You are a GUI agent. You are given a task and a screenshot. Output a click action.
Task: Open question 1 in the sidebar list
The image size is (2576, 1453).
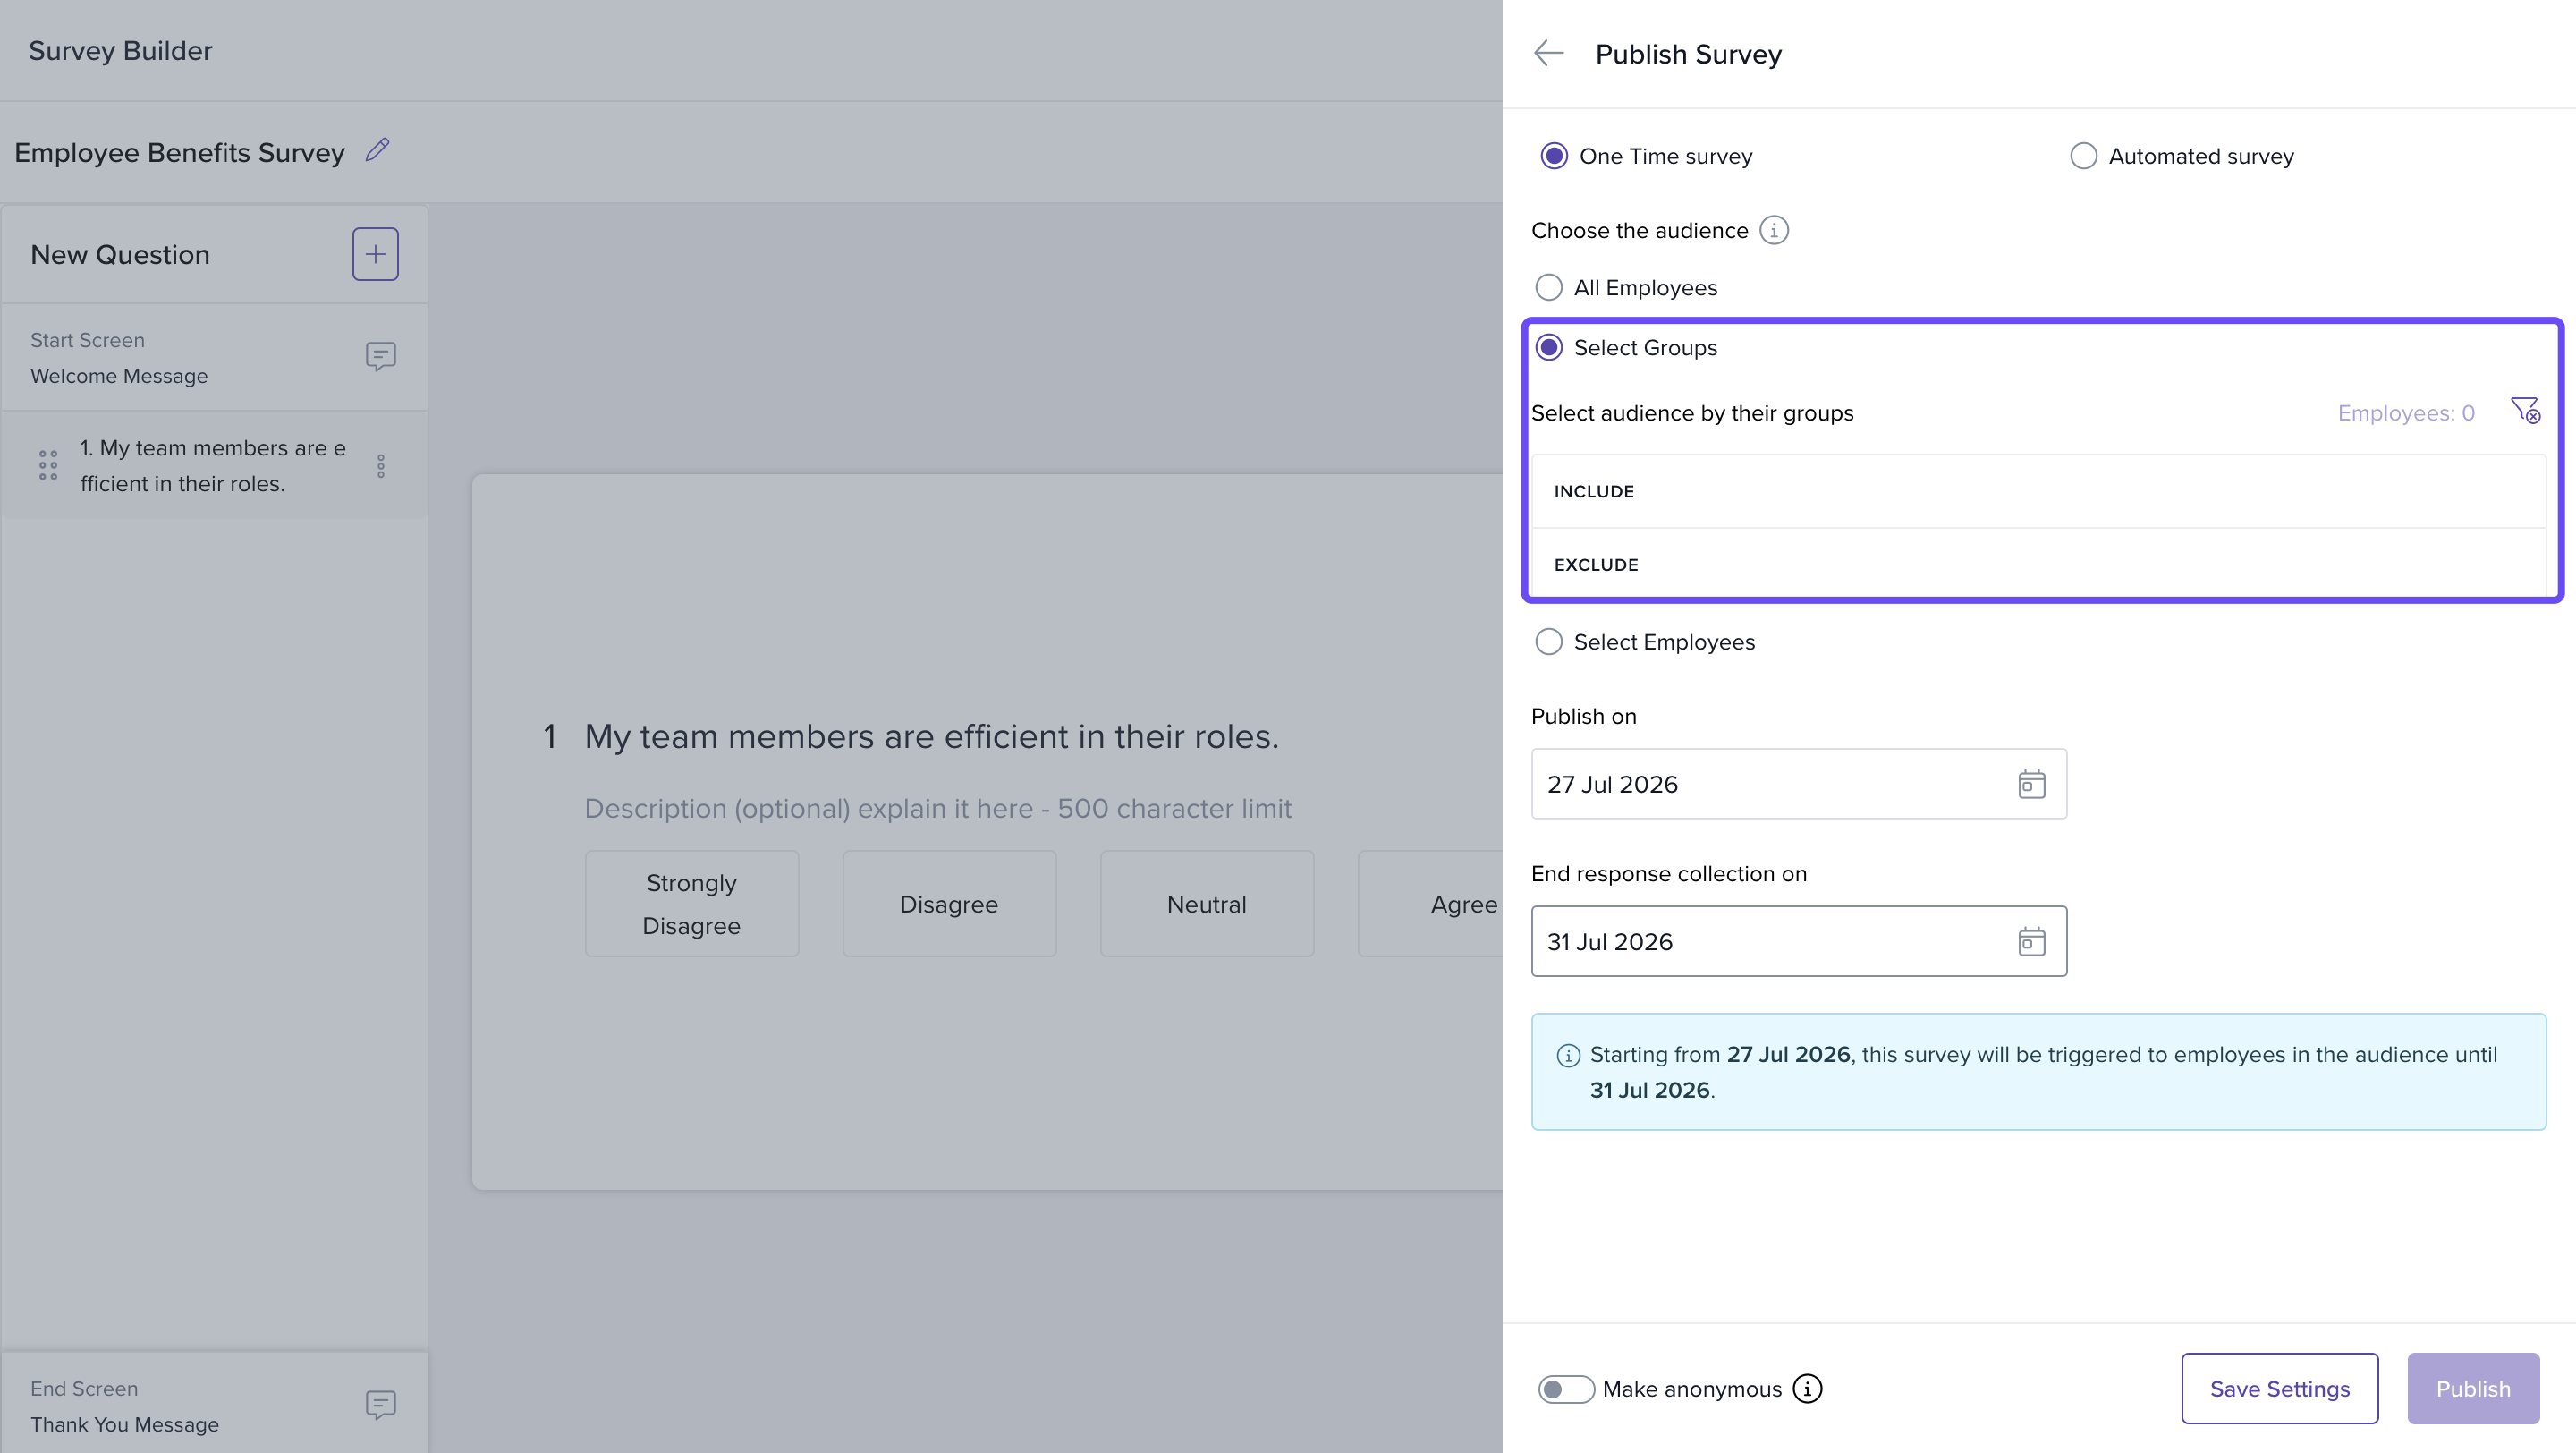(214, 465)
